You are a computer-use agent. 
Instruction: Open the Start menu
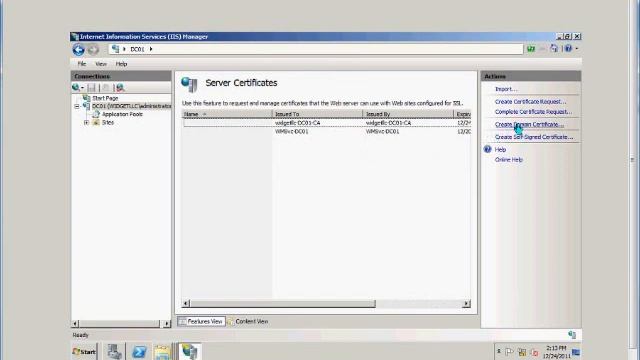coord(84,351)
